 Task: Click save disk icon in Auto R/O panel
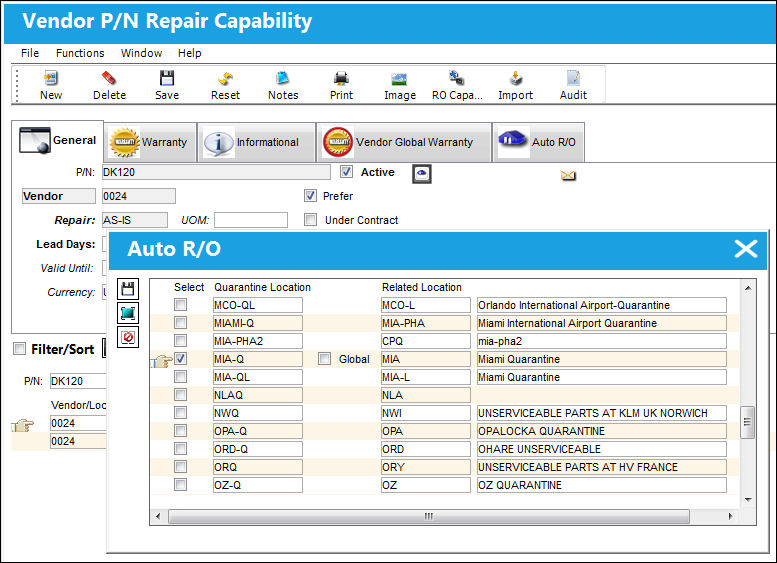click(128, 288)
